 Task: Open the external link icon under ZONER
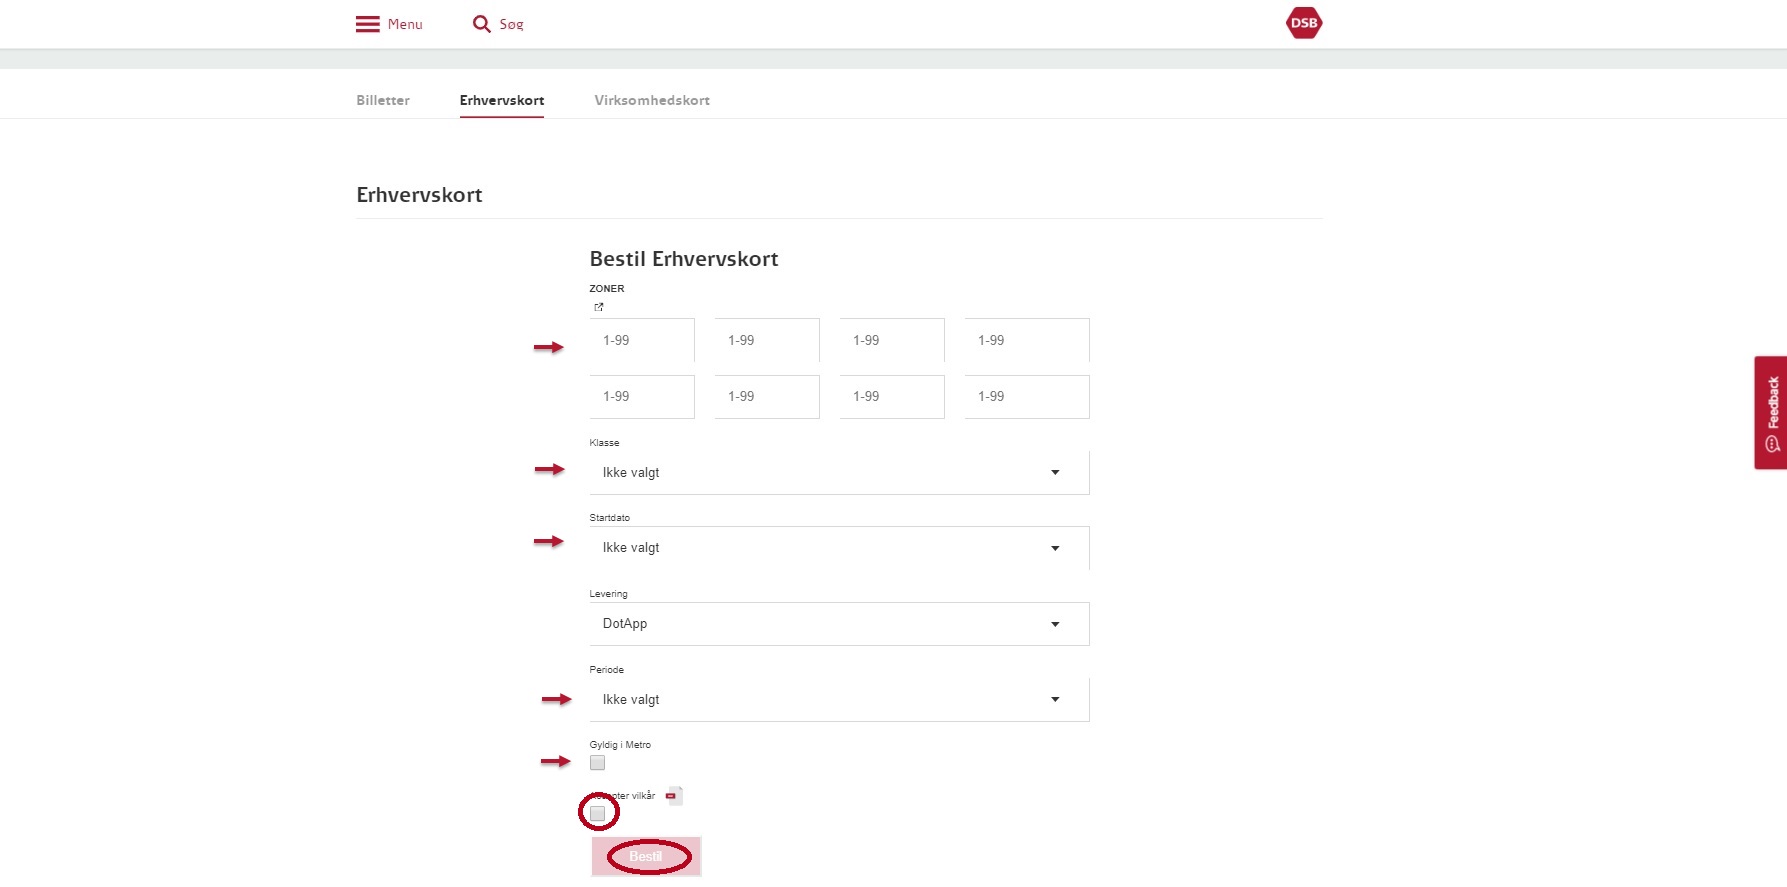tap(599, 307)
